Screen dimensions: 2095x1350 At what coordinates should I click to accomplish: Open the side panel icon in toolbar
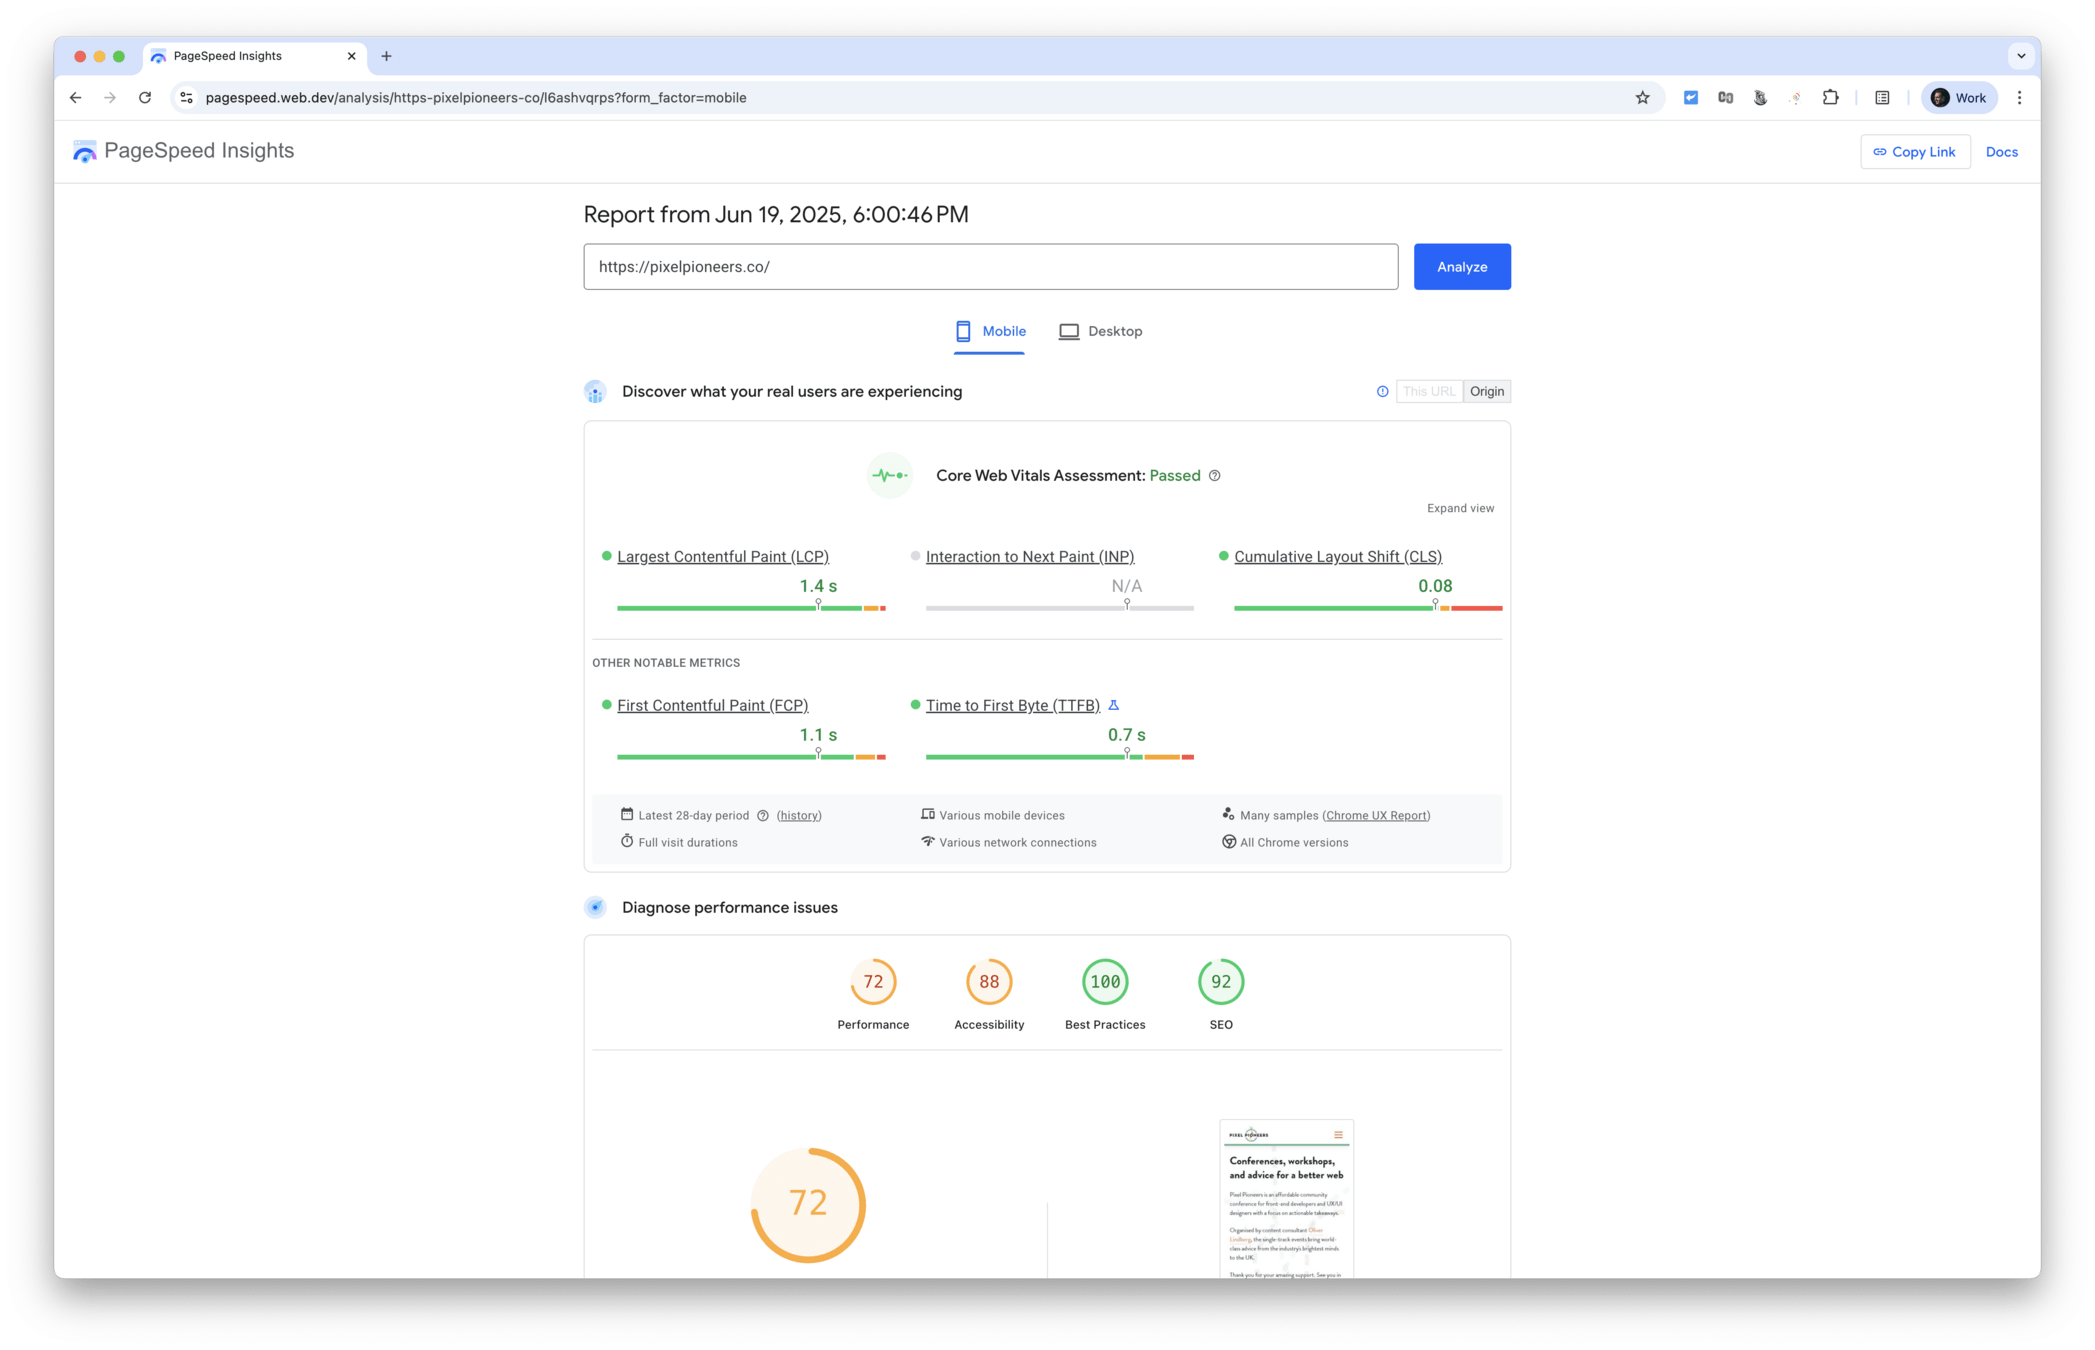click(1882, 97)
